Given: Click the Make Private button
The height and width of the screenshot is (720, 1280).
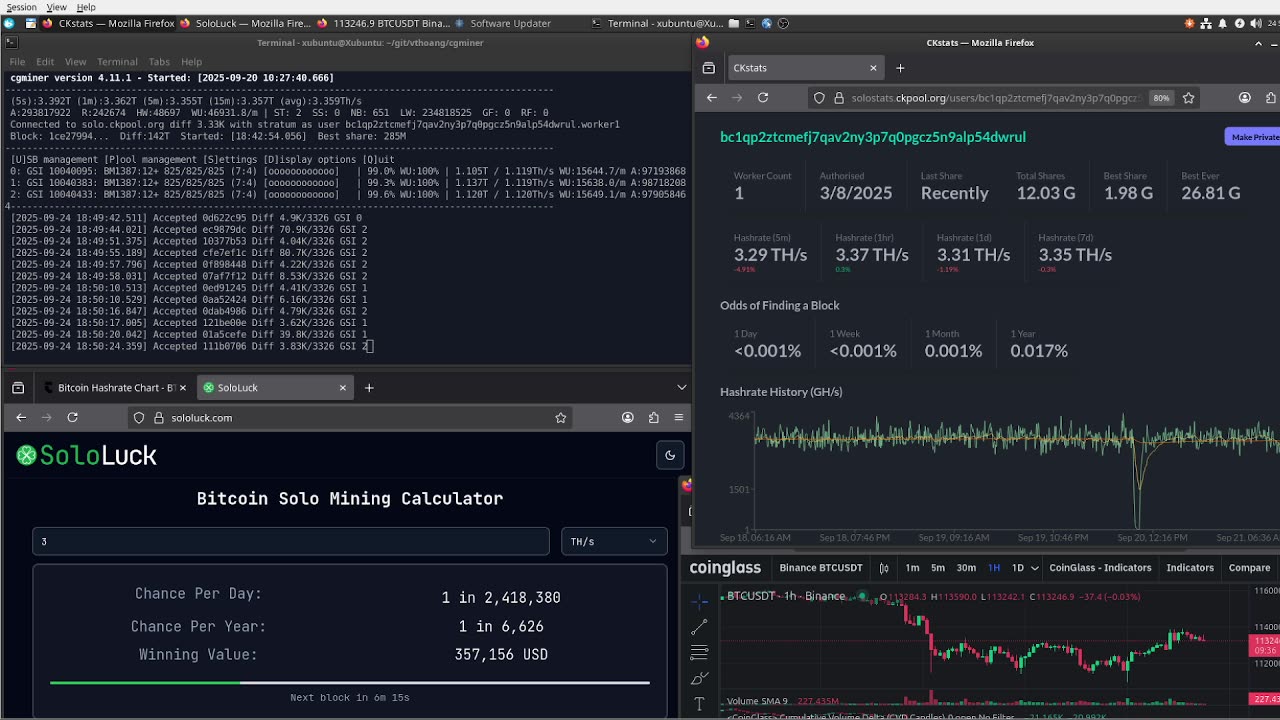Looking at the screenshot, I should [1253, 137].
